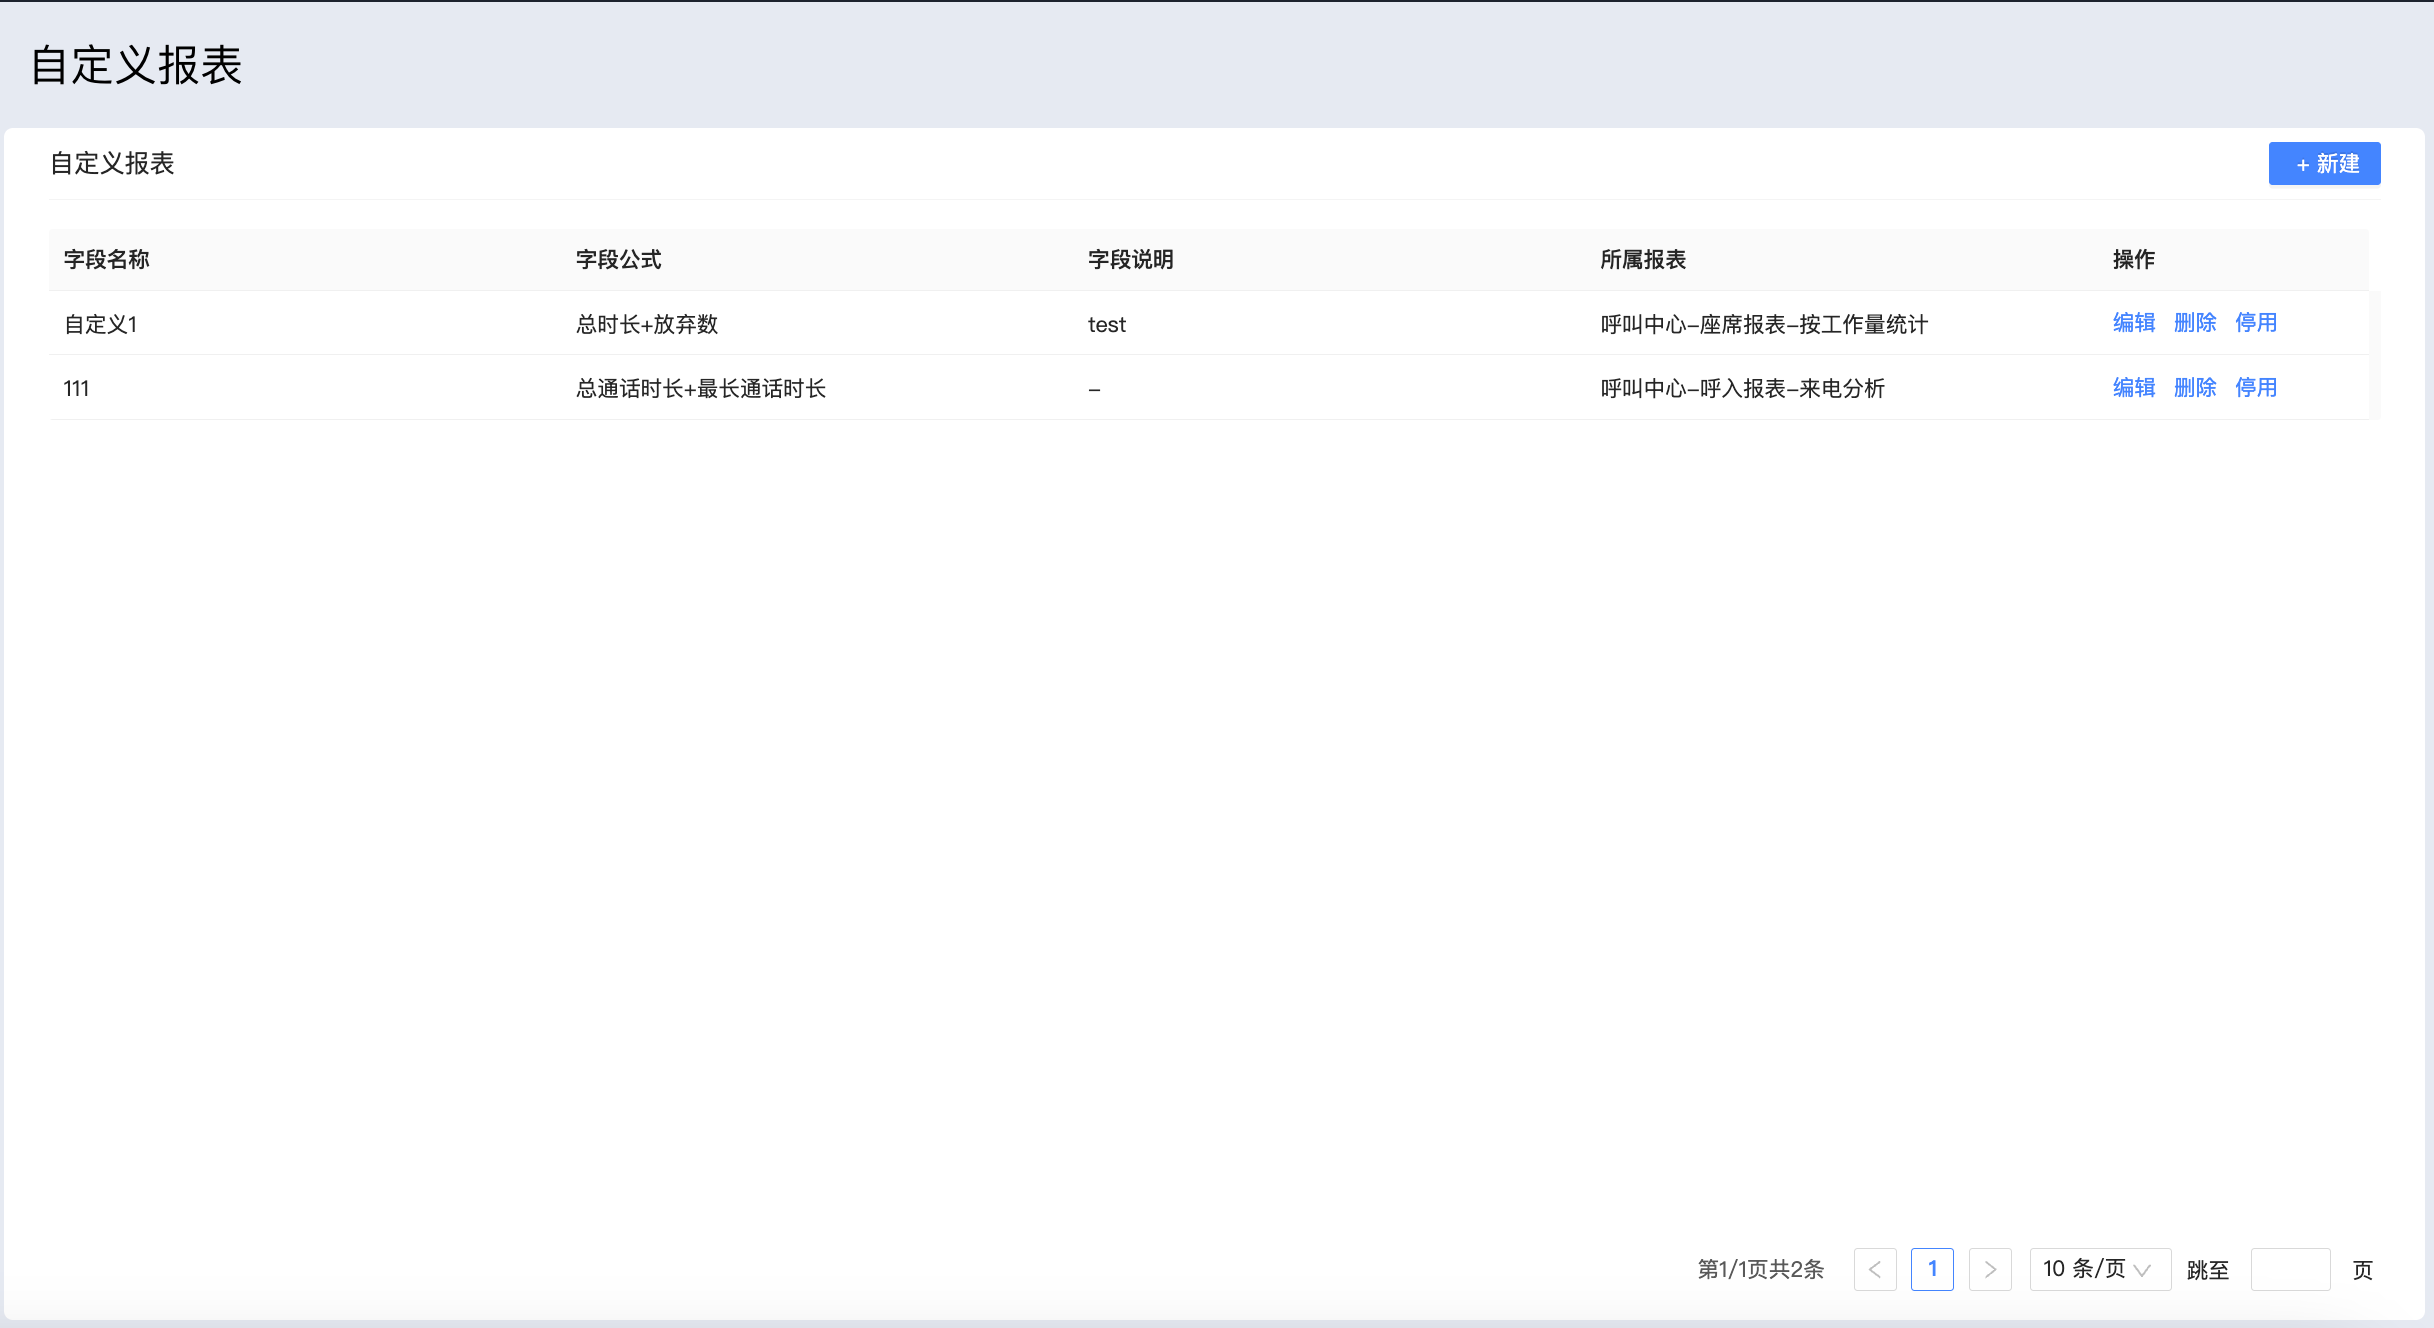Click the 新建 (new) button
This screenshot has width=2434, height=1328.
2323,164
